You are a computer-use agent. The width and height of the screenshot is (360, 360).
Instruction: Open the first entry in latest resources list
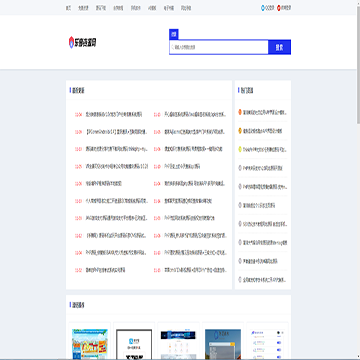pos(113,115)
